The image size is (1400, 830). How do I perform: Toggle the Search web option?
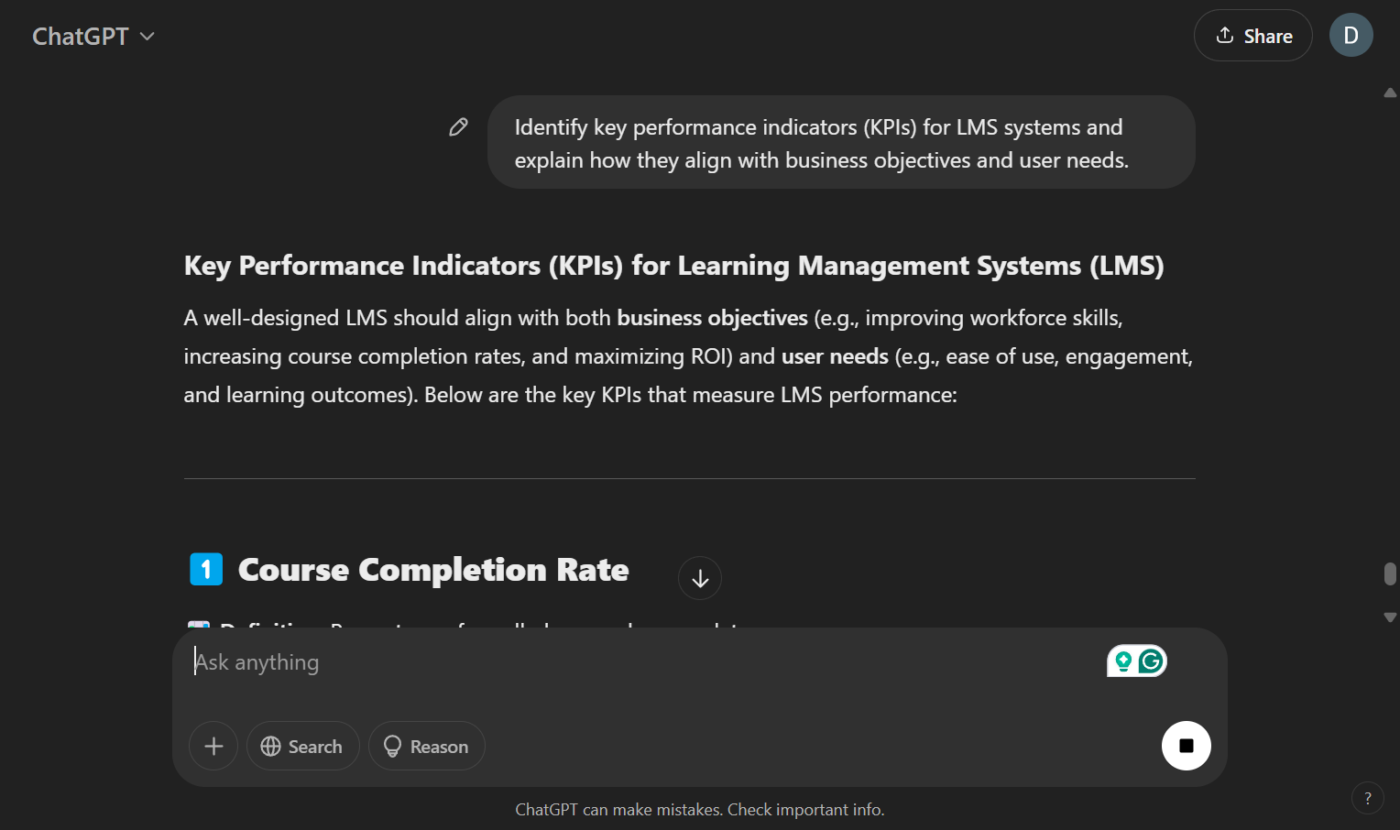click(302, 746)
